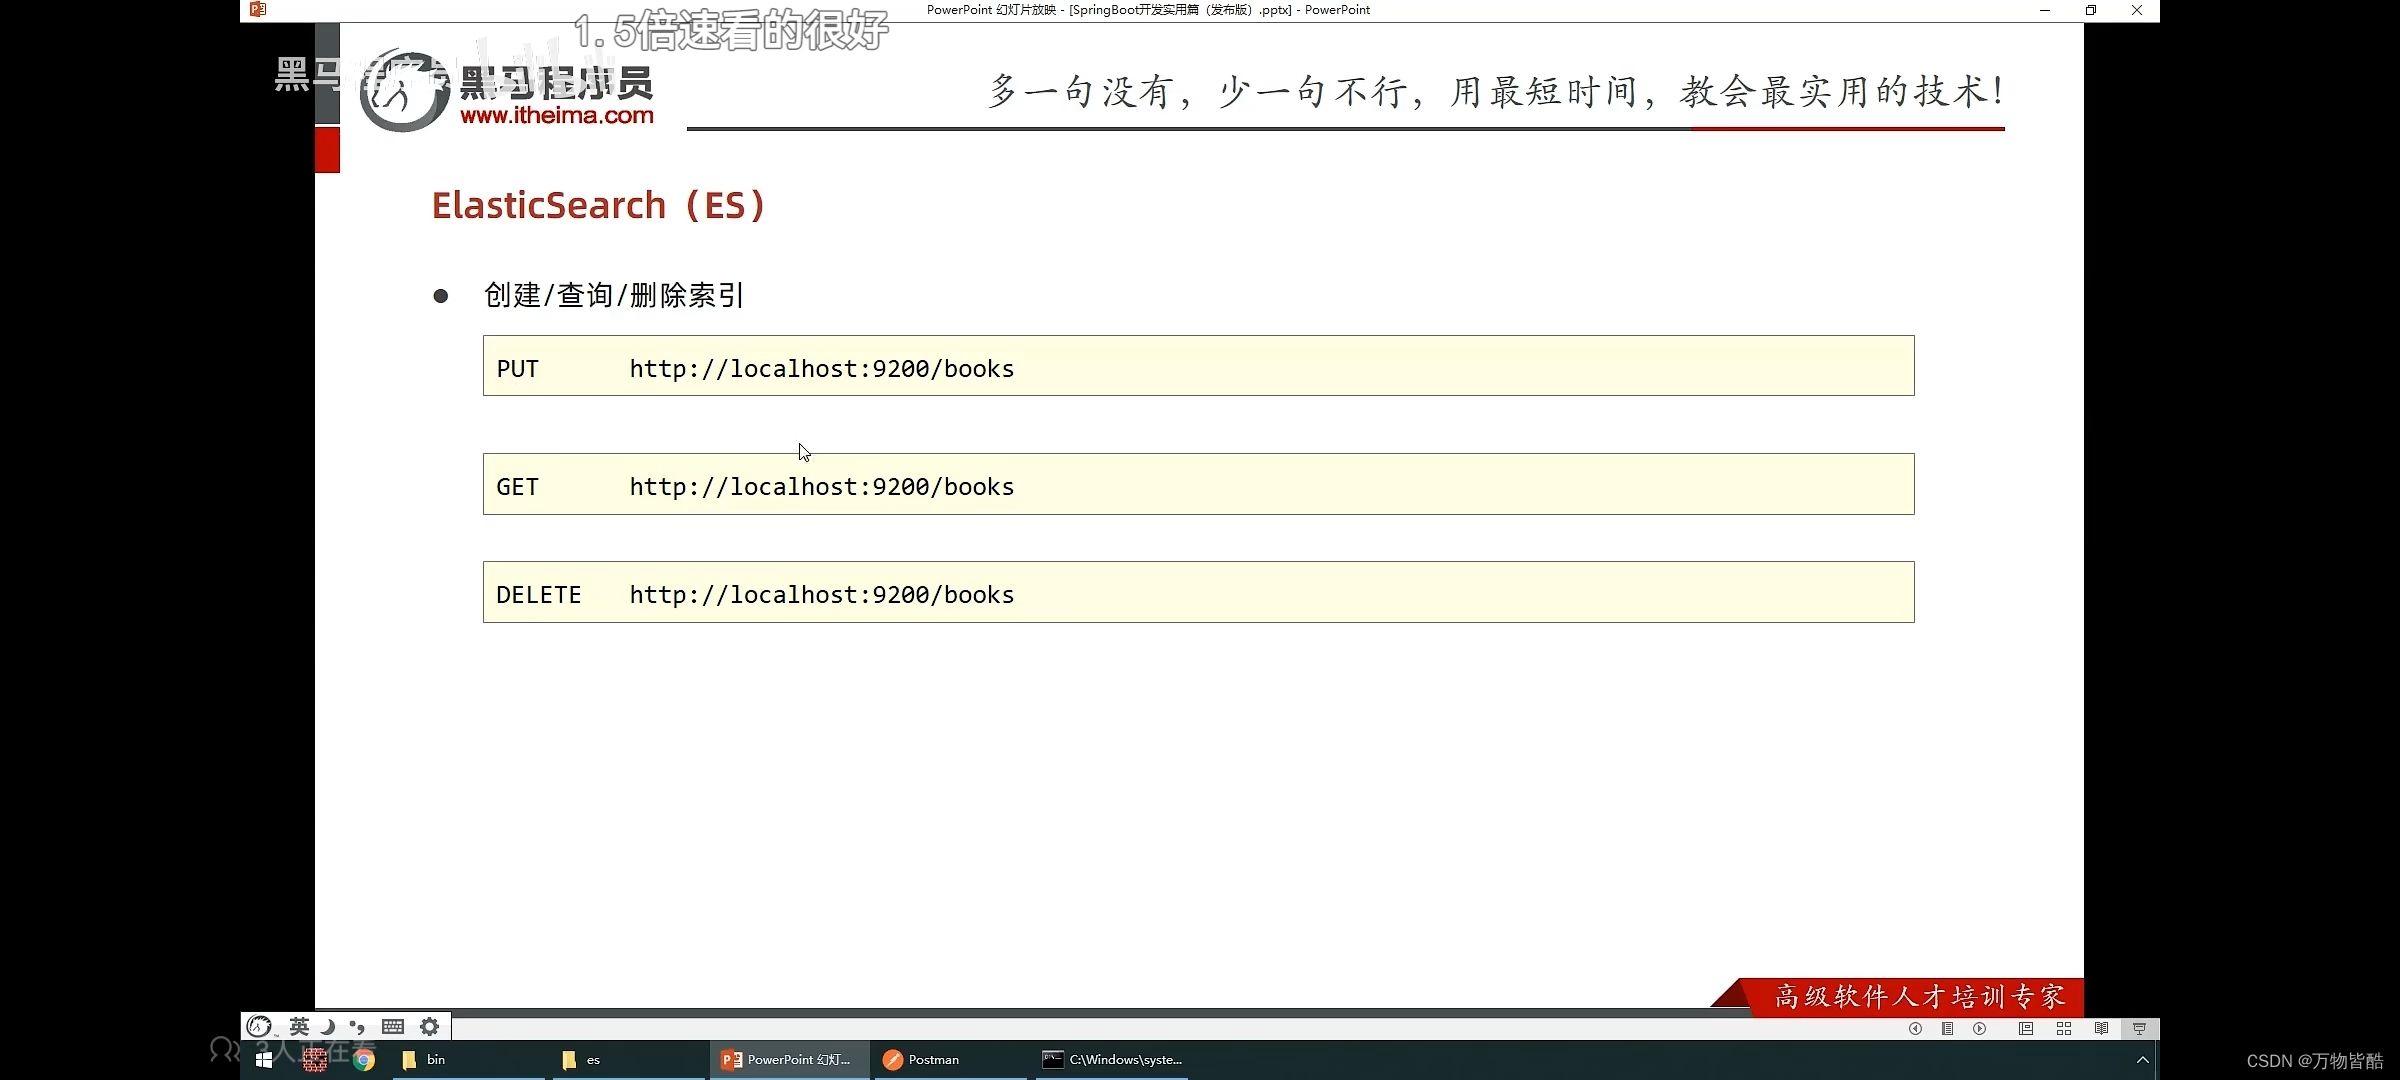Image resolution: width=2400 pixels, height=1080 pixels.
Task: Switch to Postman from the taskbar
Action: 949,1060
